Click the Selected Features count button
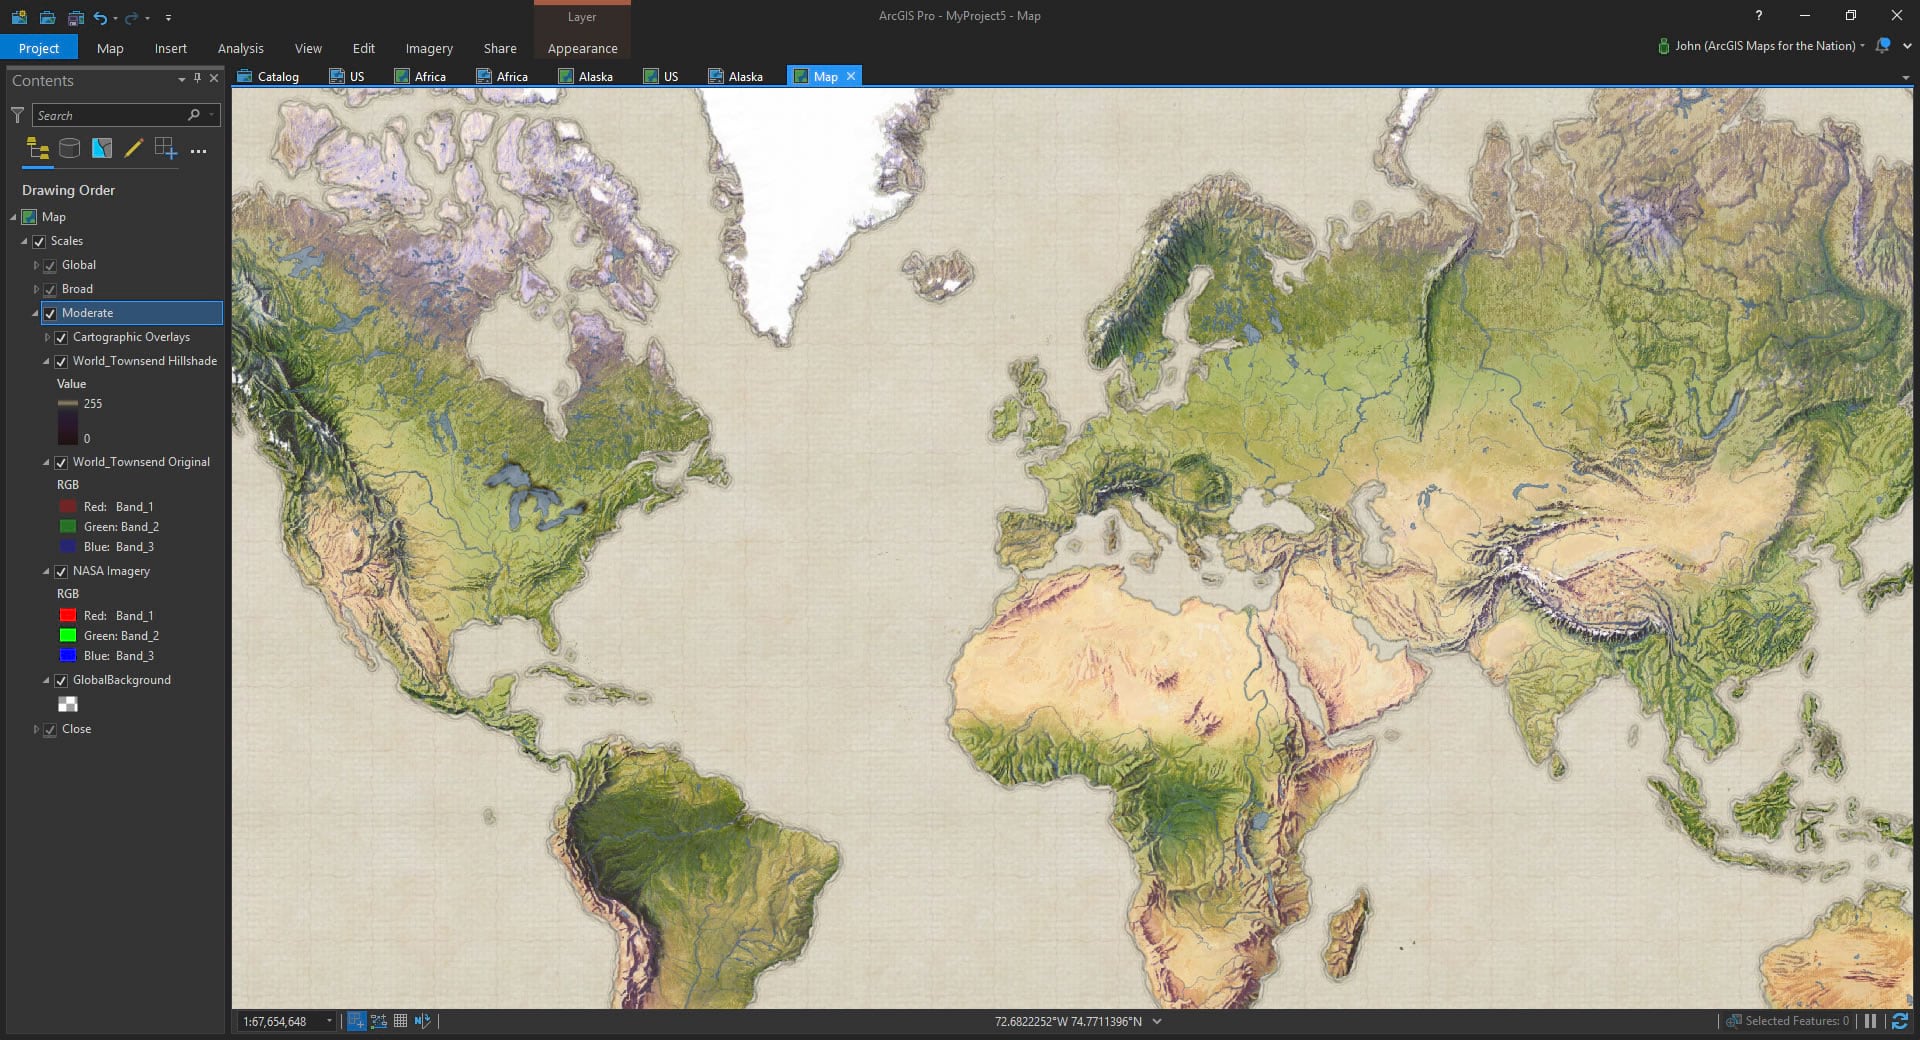 [1788, 1021]
